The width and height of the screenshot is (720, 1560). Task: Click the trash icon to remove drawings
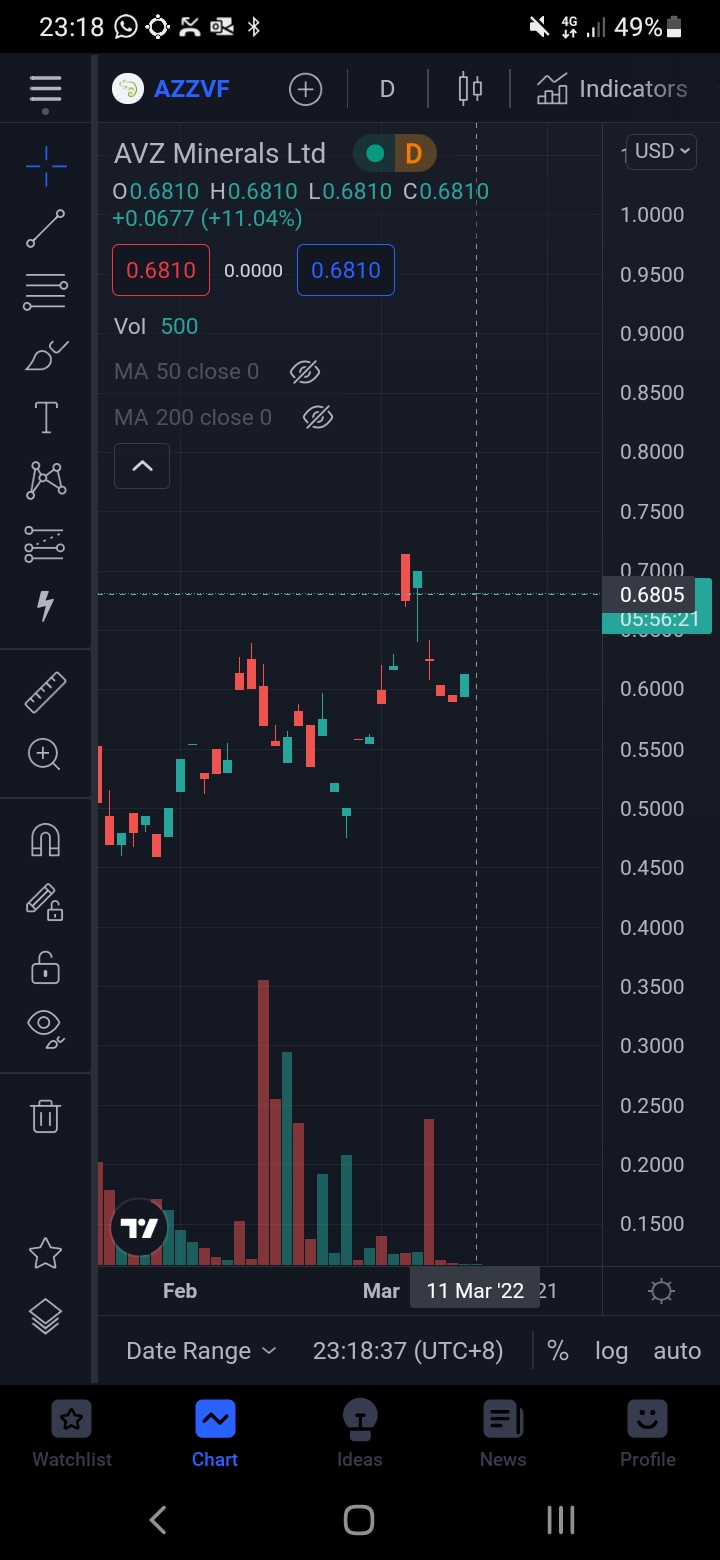click(x=46, y=1115)
